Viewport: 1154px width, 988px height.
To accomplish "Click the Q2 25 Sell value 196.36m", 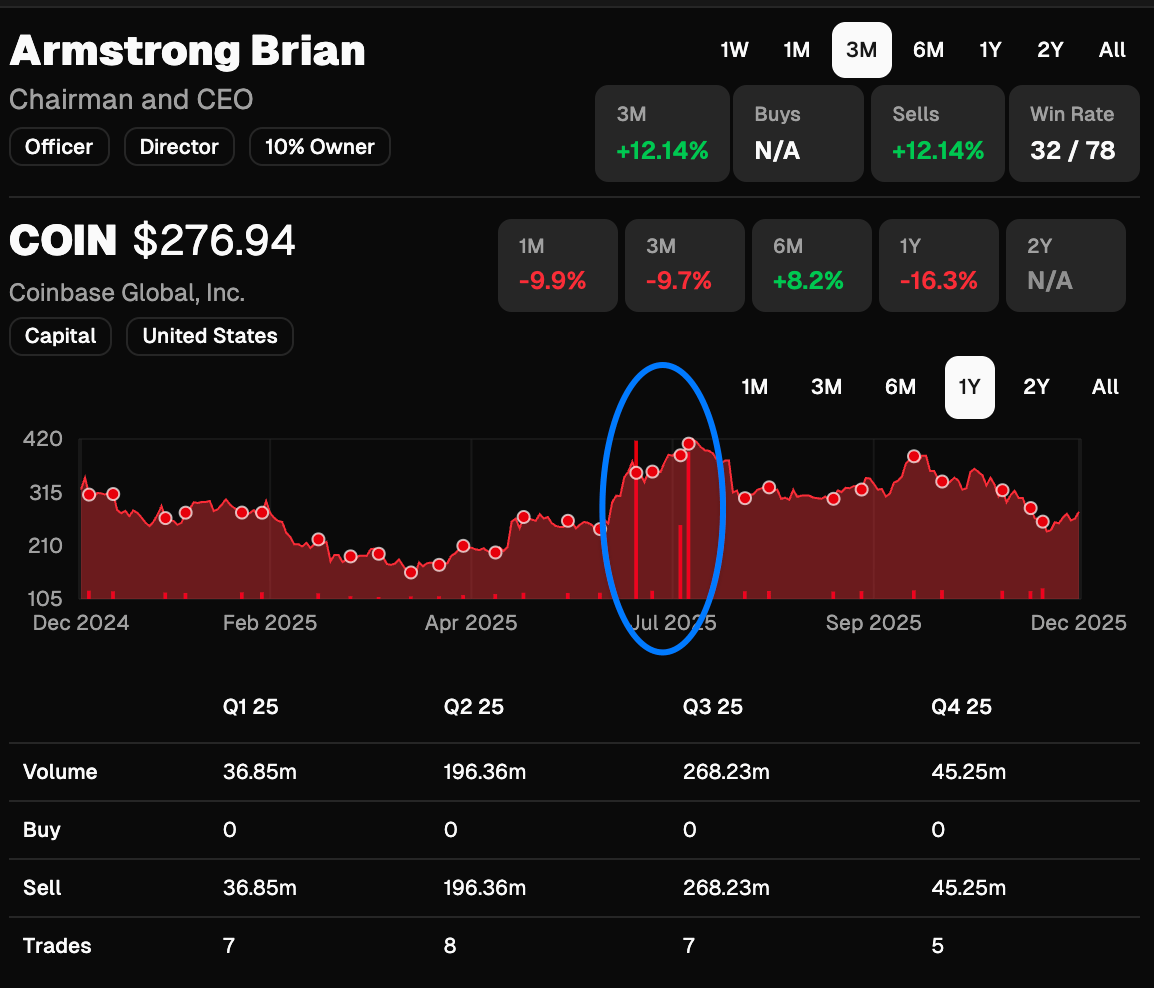I will pos(484,888).
